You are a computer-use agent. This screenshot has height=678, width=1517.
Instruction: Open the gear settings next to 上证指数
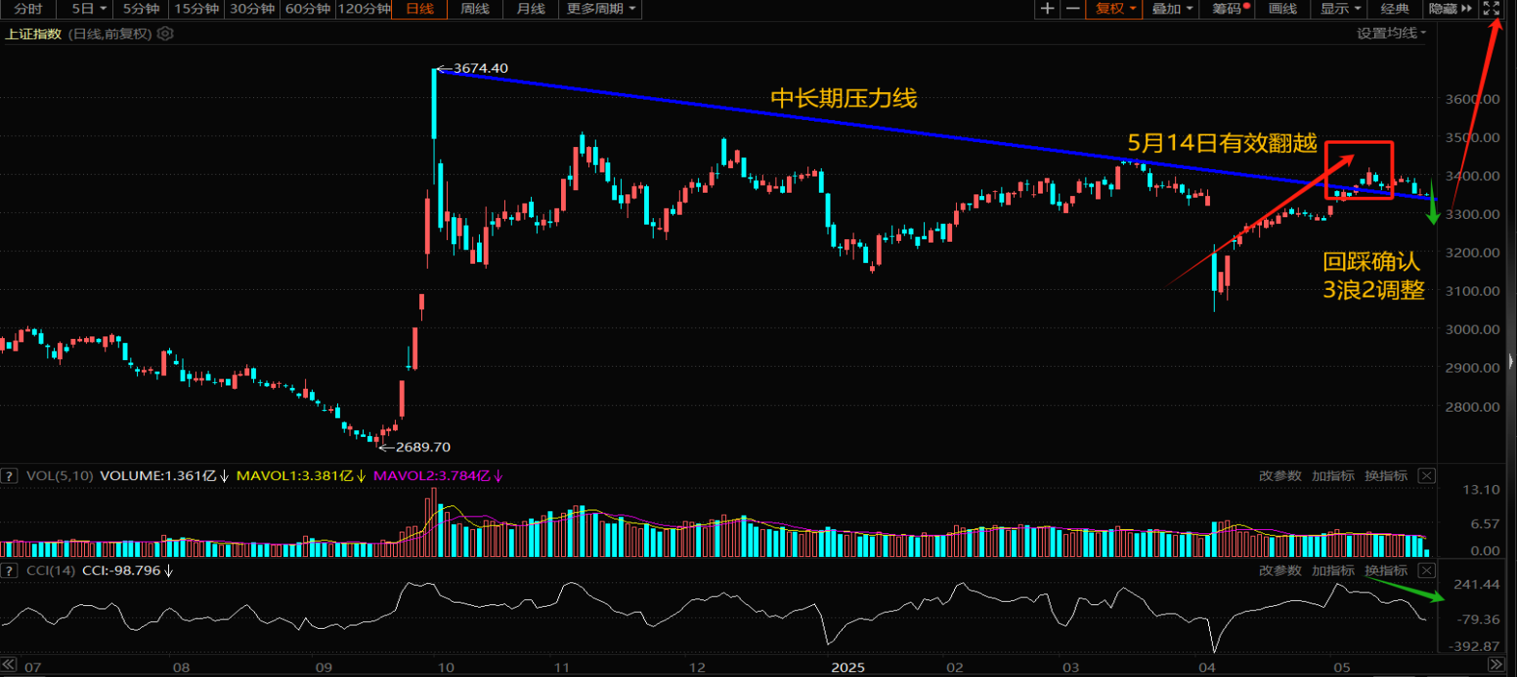(166, 33)
